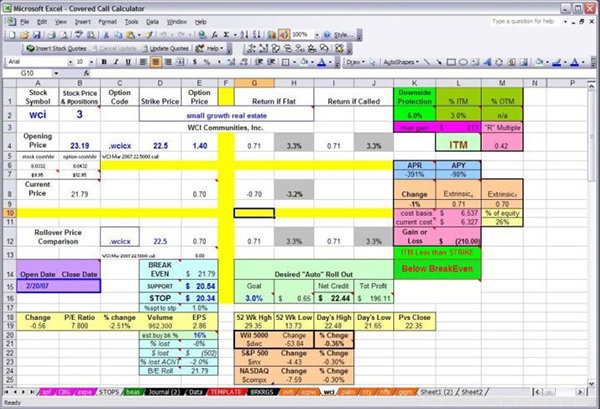This screenshot has height=409, width=600.
Task: Click the Copy icon
Action: tap(118, 35)
